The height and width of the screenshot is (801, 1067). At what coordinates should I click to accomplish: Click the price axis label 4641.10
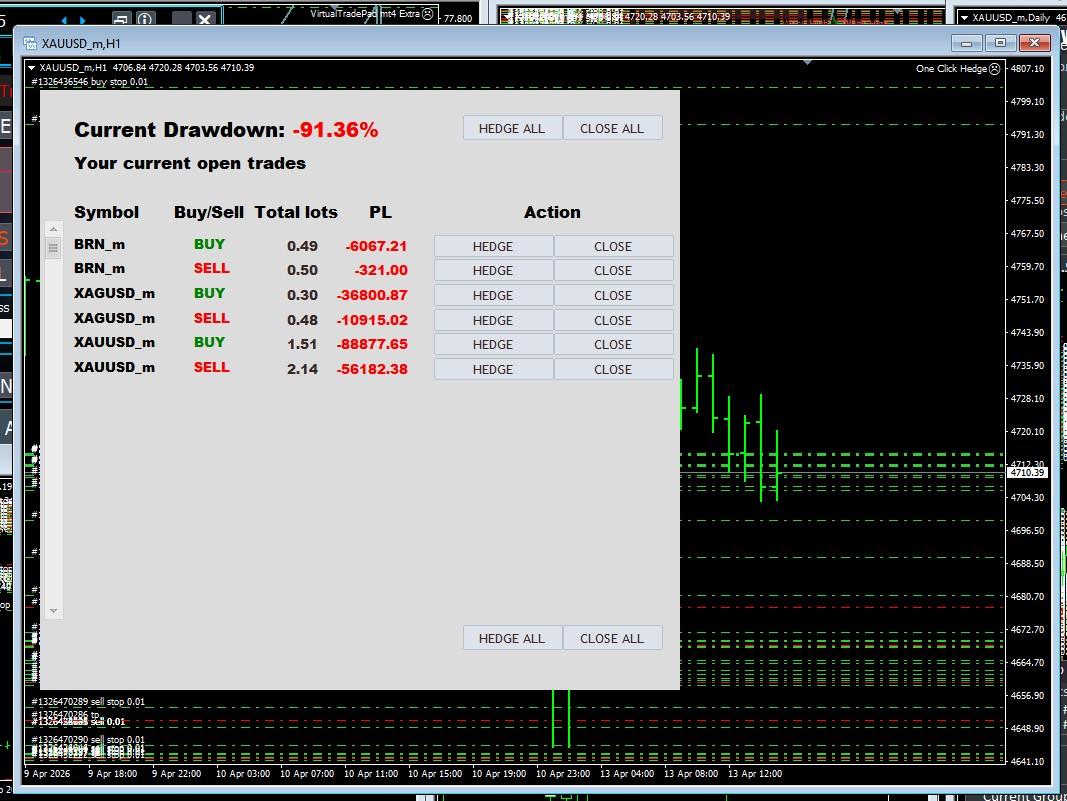click(x=1027, y=762)
